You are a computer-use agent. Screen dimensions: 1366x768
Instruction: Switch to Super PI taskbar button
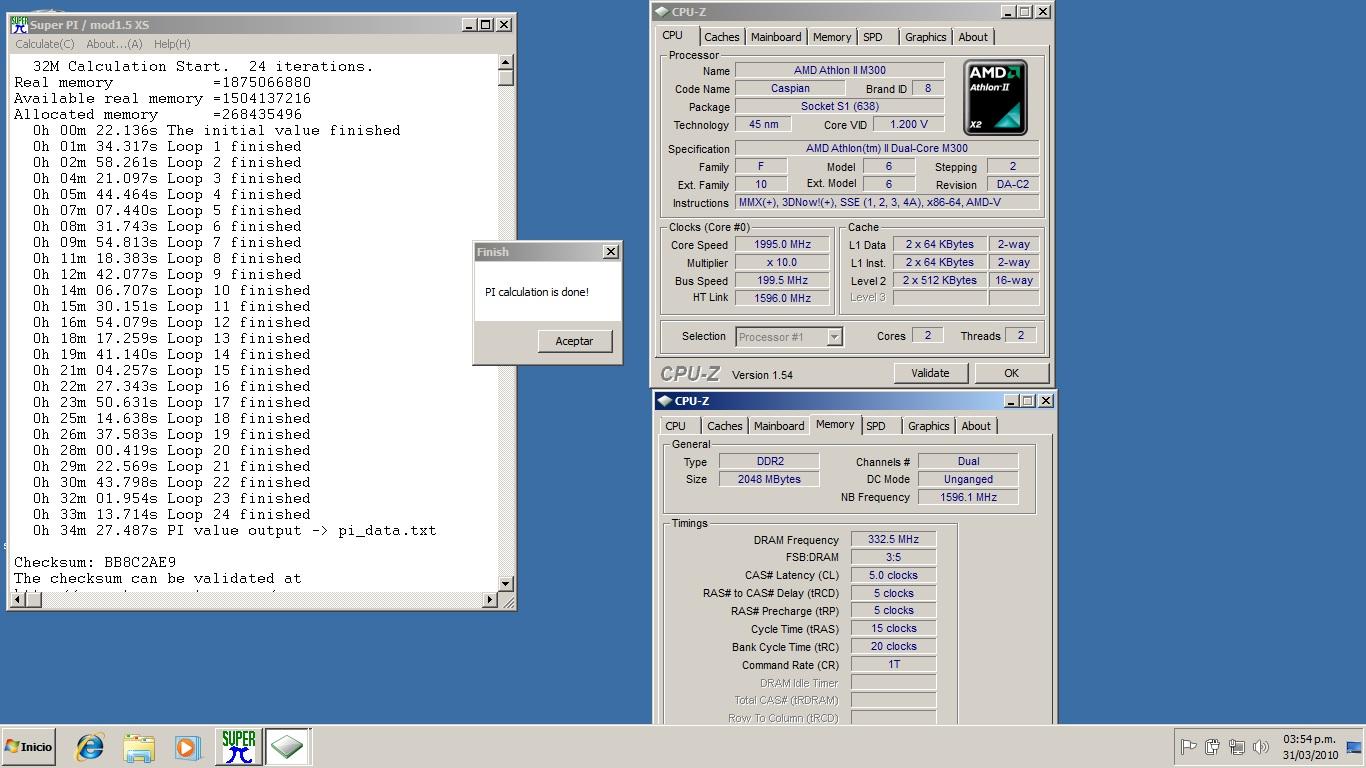point(238,747)
